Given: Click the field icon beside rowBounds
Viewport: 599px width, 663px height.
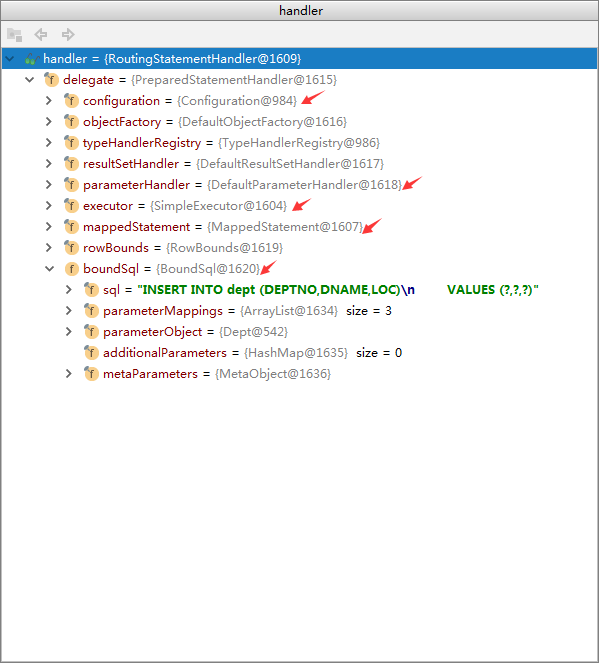Looking at the screenshot, I should coord(71,247).
